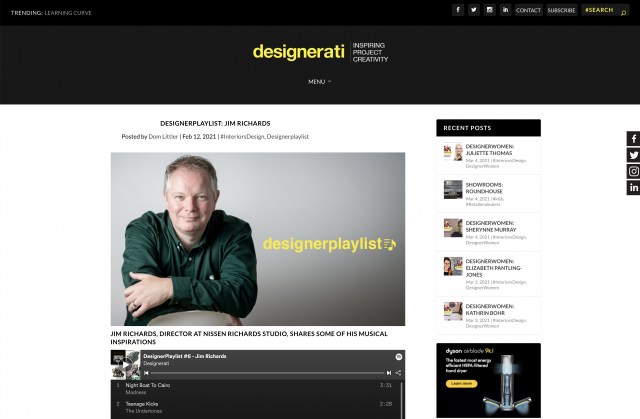Click the search magnifier icon
Screen dimensions: 640x419
point(623,12)
